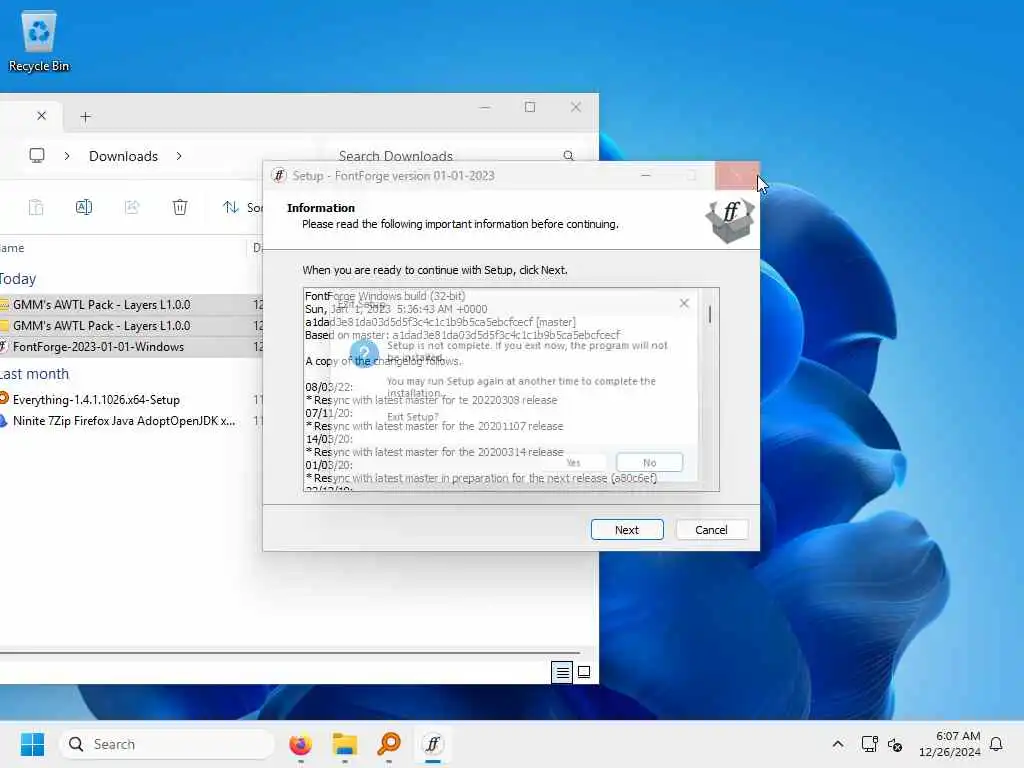Screen dimensions: 1024x768
Task: Click the Delete trash icon in File Explorer
Action: pyautogui.click(x=180, y=207)
